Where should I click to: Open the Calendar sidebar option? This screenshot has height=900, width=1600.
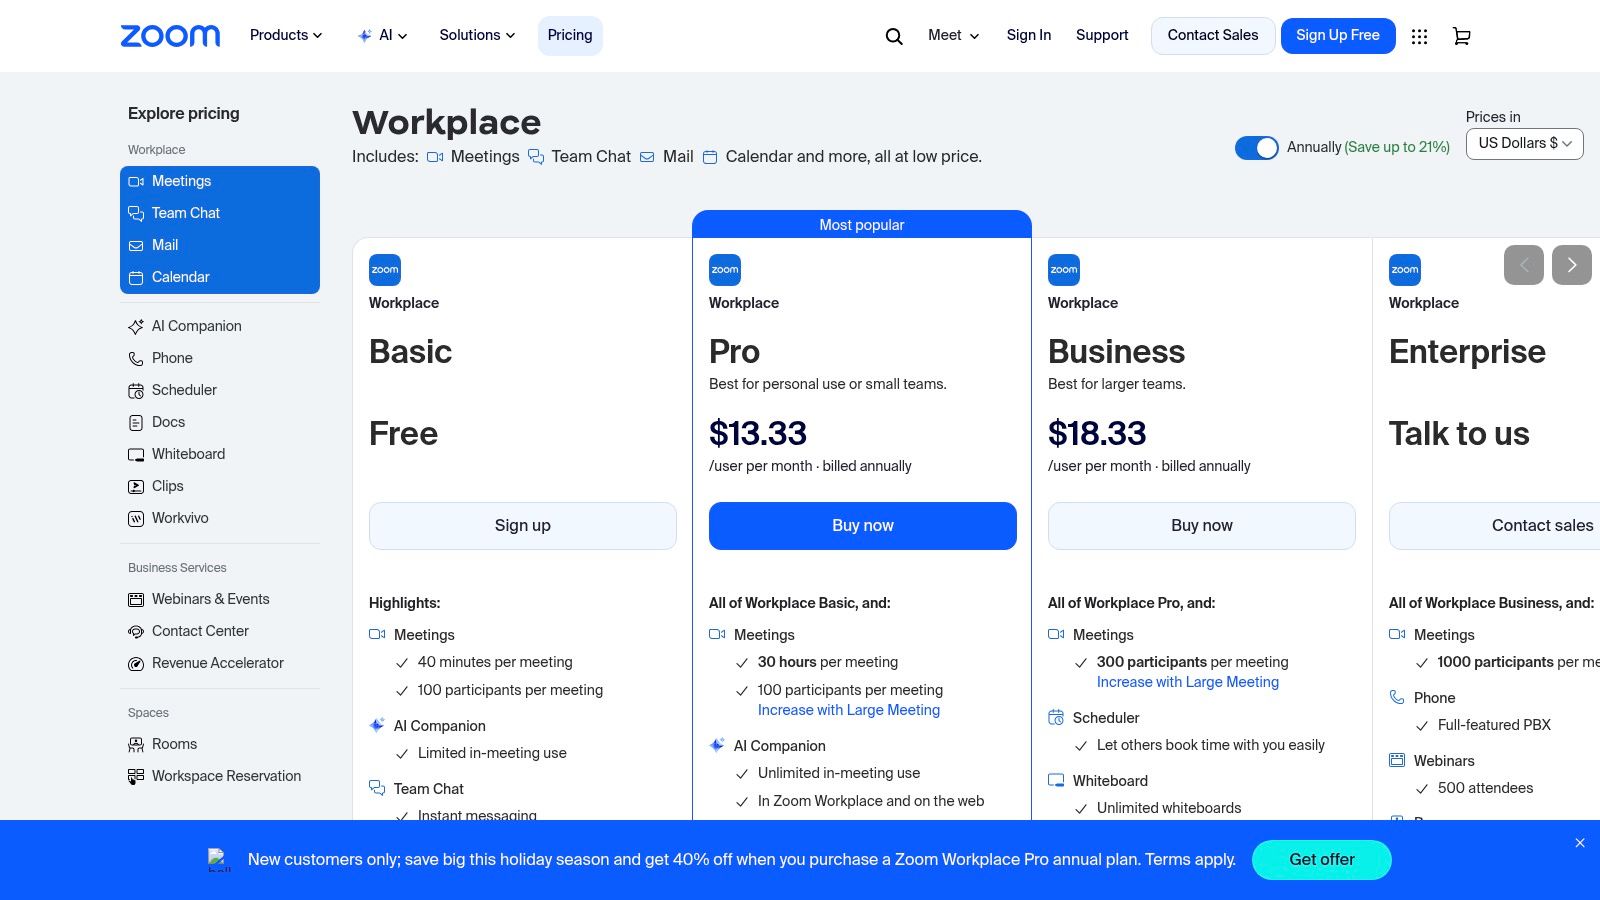point(180,277)
